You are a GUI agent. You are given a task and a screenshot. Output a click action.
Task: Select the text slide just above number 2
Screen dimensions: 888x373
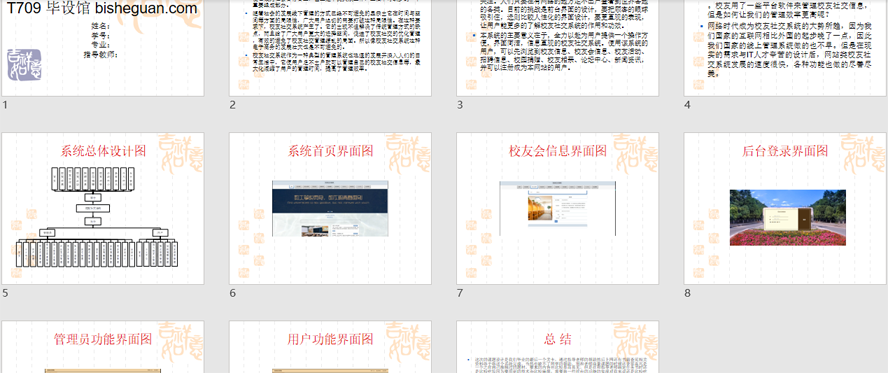(x=330, y=48)
